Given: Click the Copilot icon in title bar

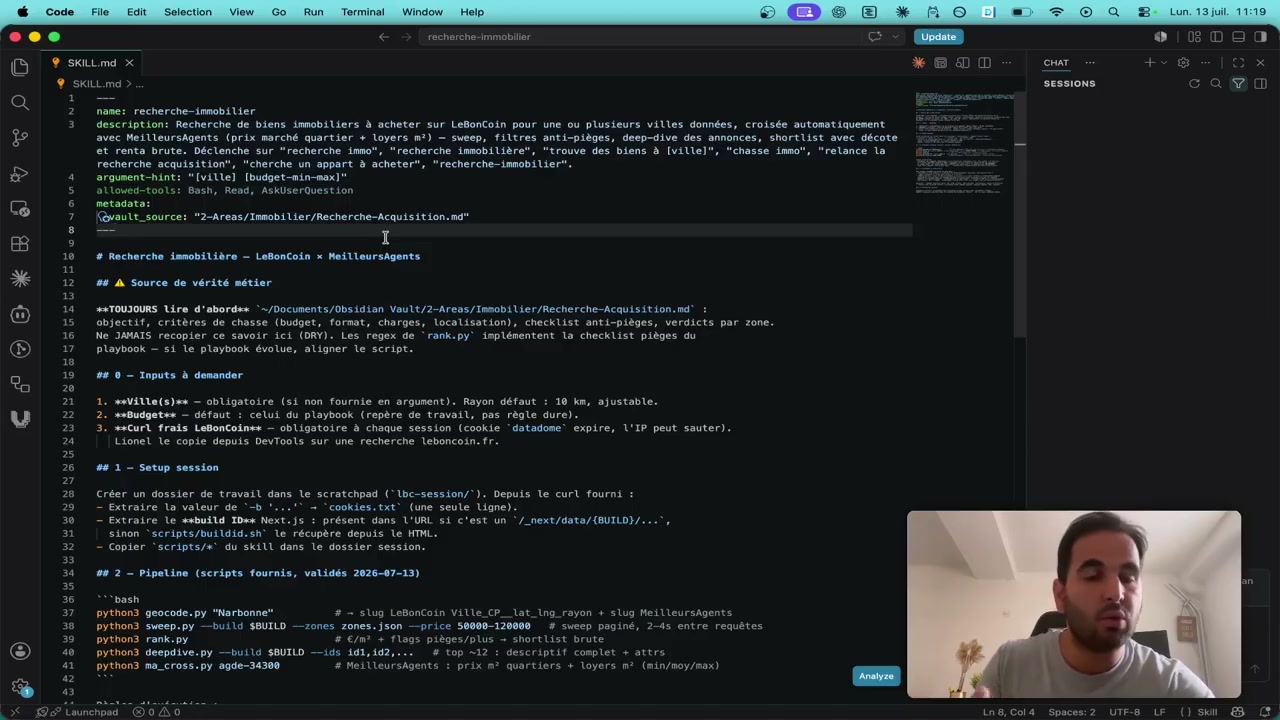Looking at the screenshot, I should [874, 37].
